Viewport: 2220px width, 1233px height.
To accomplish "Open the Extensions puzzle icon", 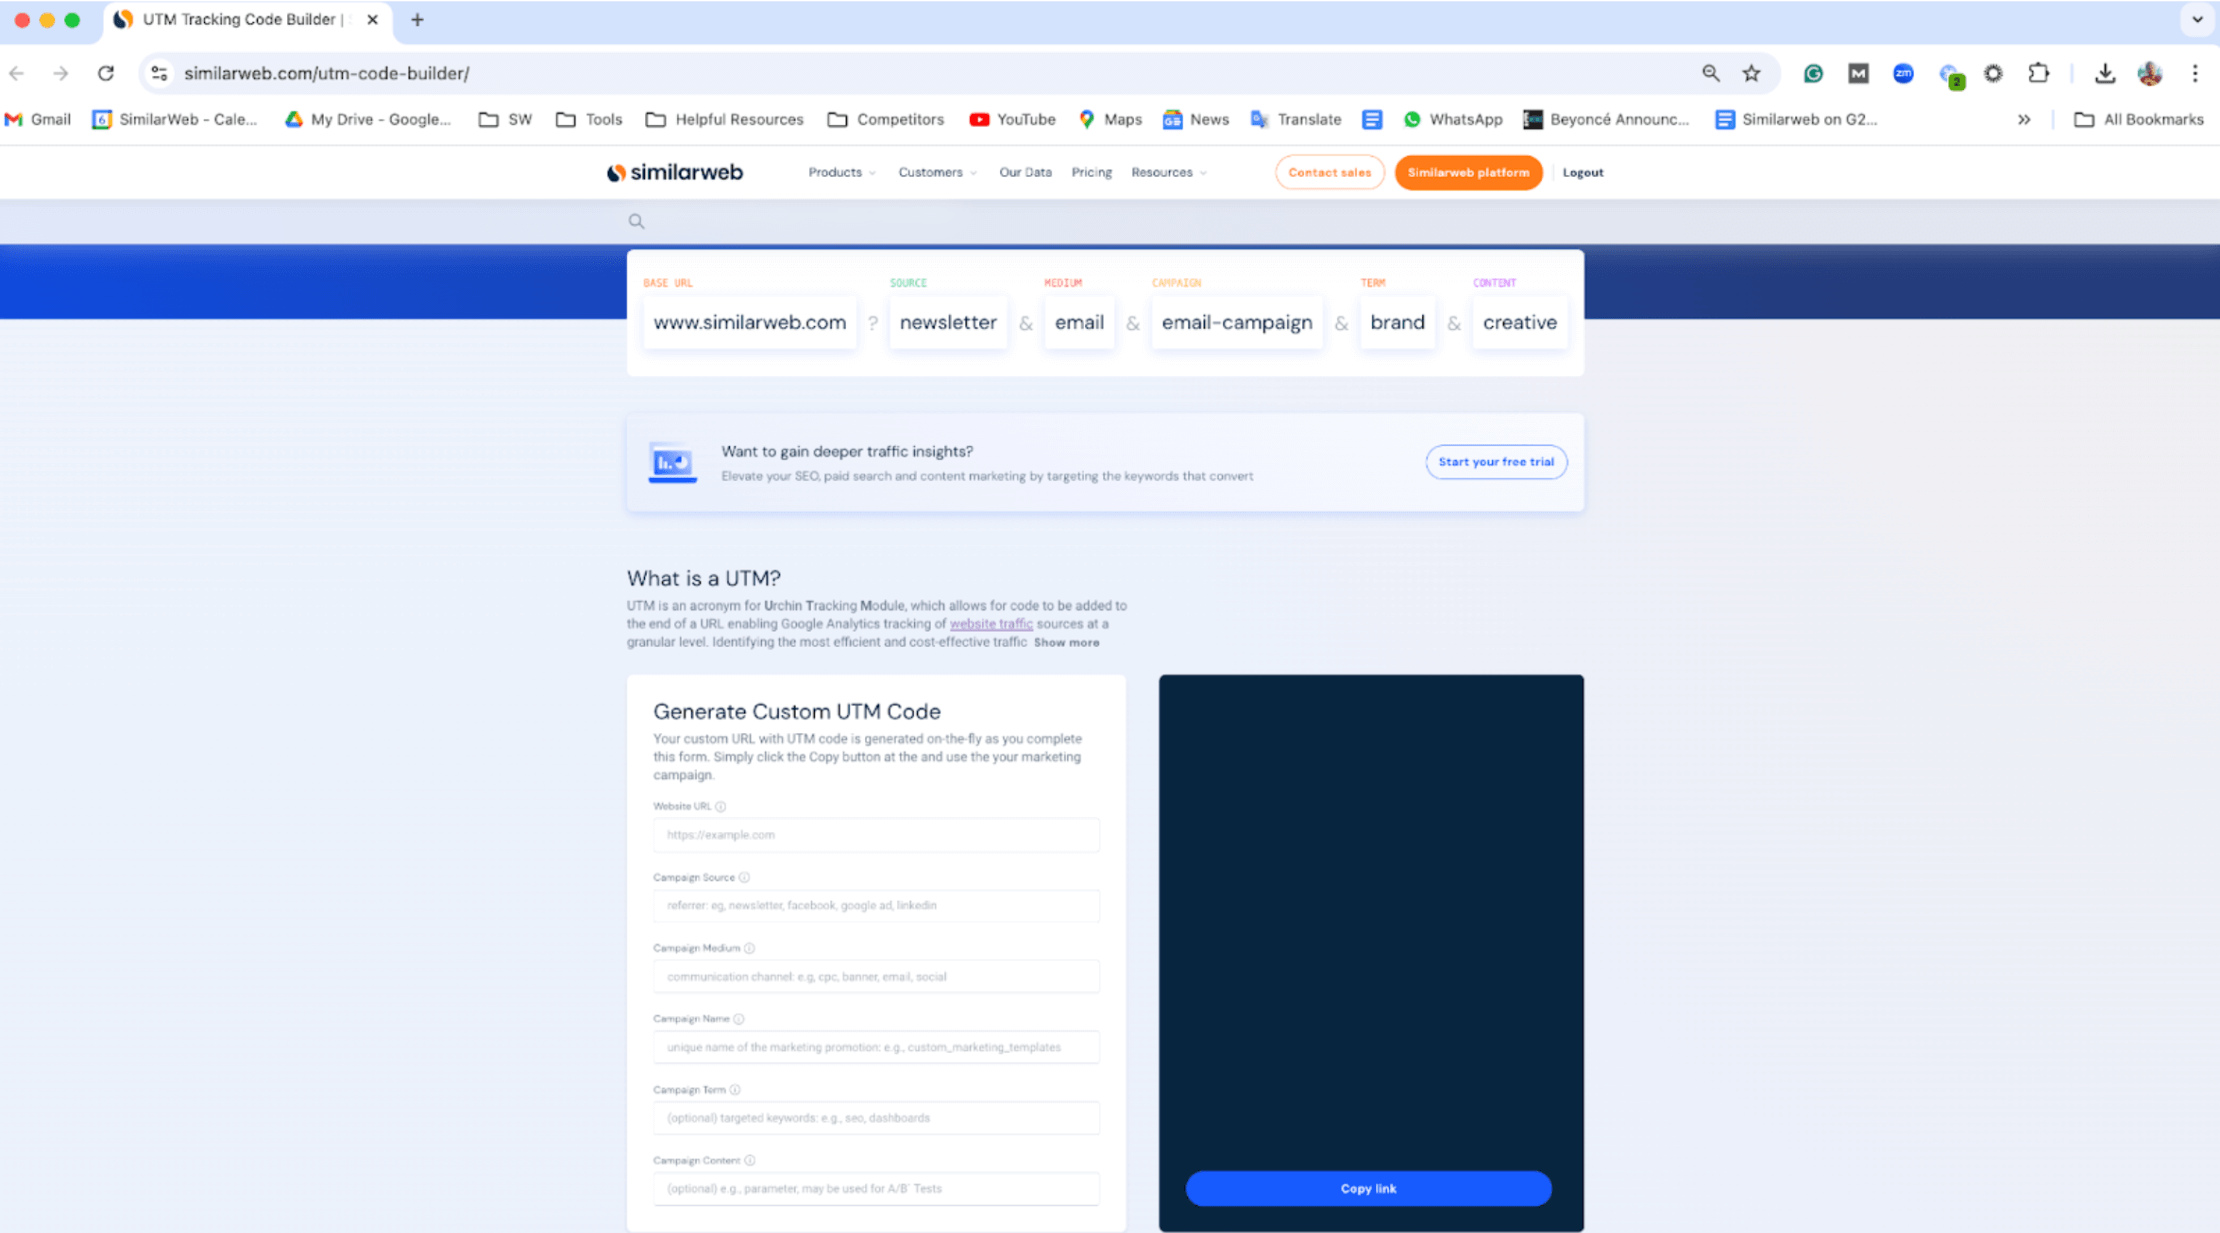I will pos(2038,73).
